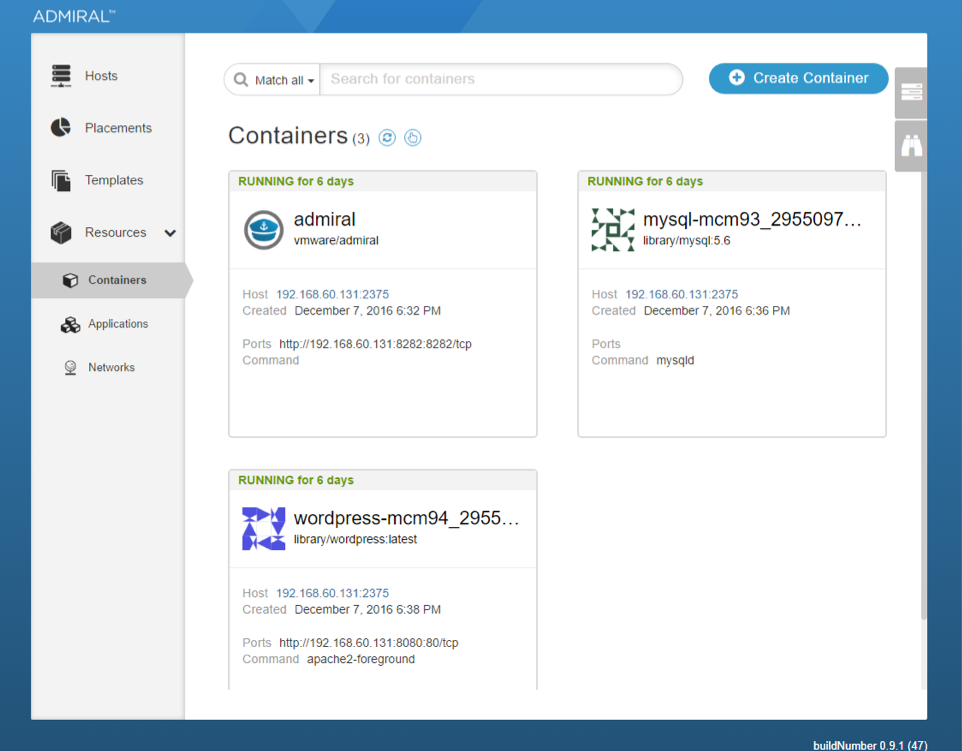The image size is (962, 751).
Task: Click the Create Container button
Action: (798, 79)
